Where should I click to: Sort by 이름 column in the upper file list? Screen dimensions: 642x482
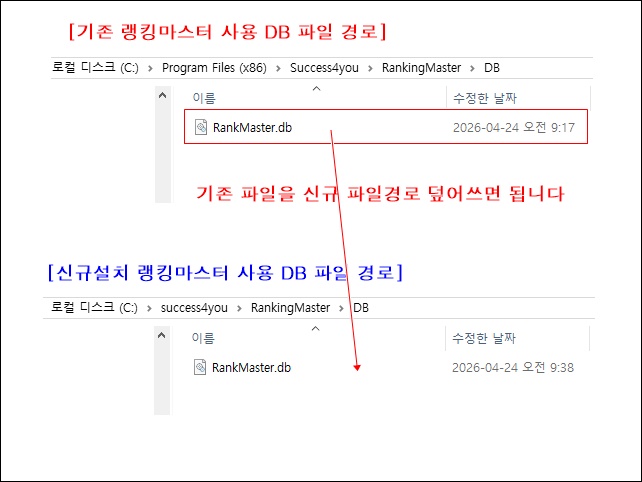point(204,98)
